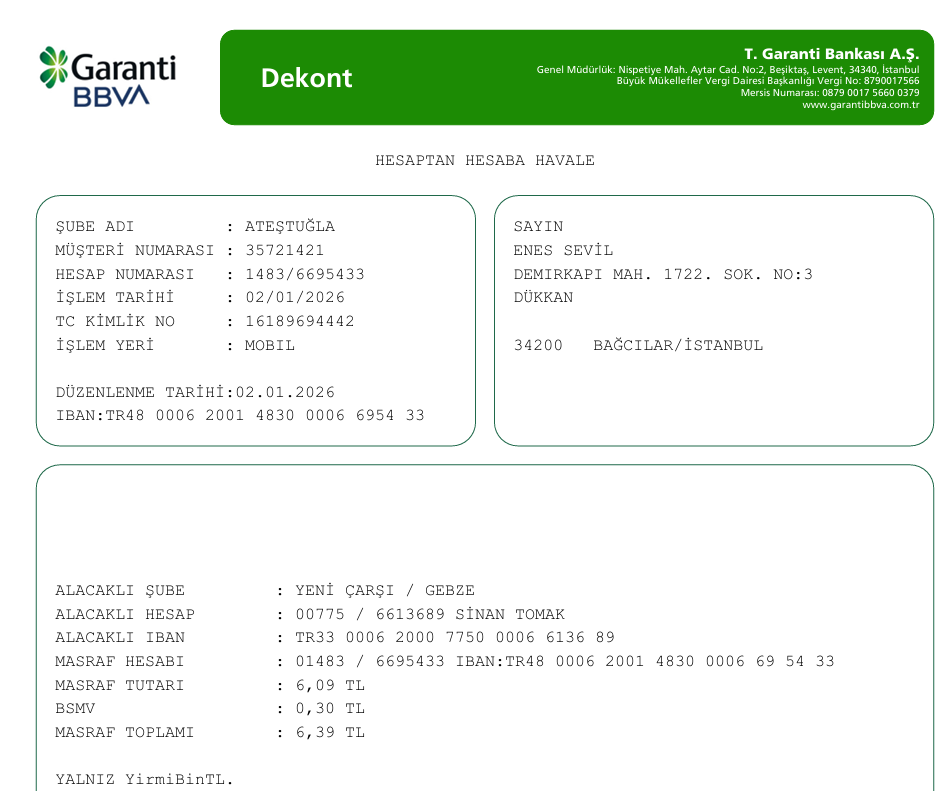Click the ALACAKLI ŞUBE label
The height and width of the screenshot is (791, 942).
(x=120, y=590)
